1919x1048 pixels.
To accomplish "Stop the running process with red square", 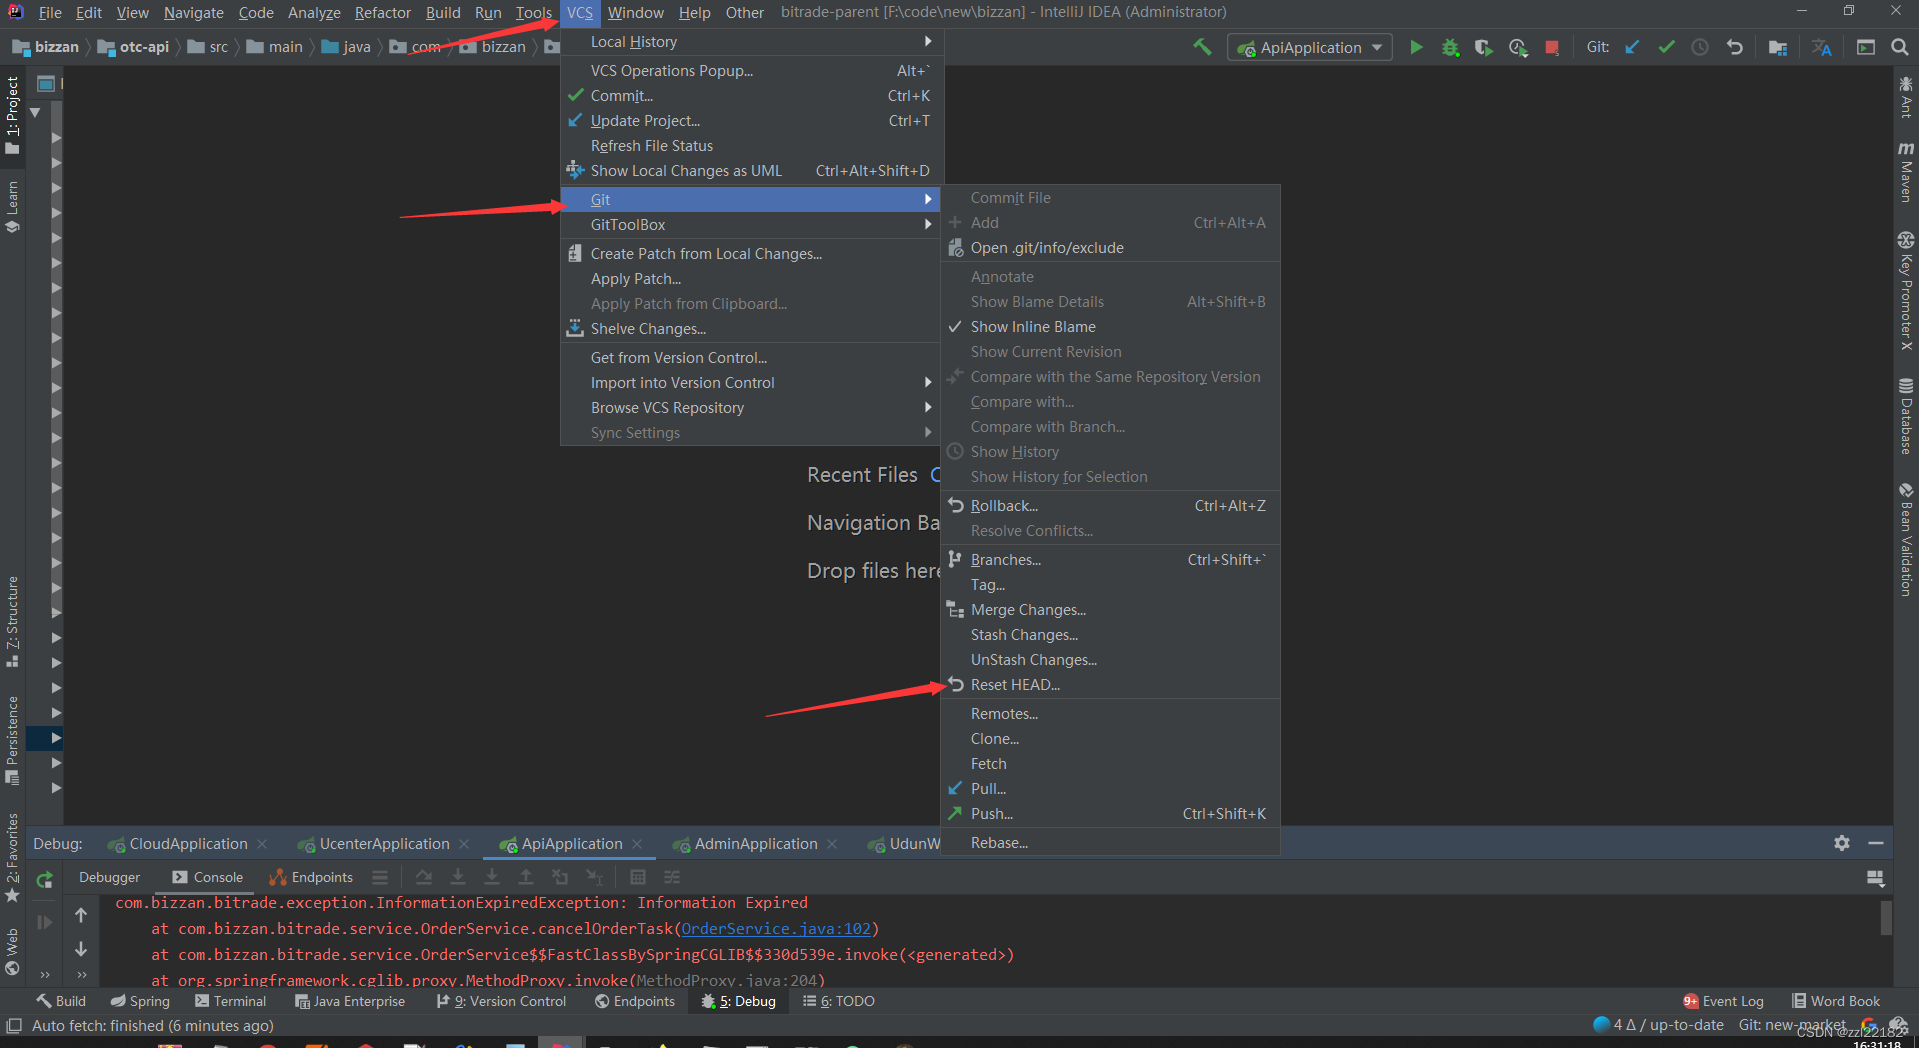I will point(1552,47).
